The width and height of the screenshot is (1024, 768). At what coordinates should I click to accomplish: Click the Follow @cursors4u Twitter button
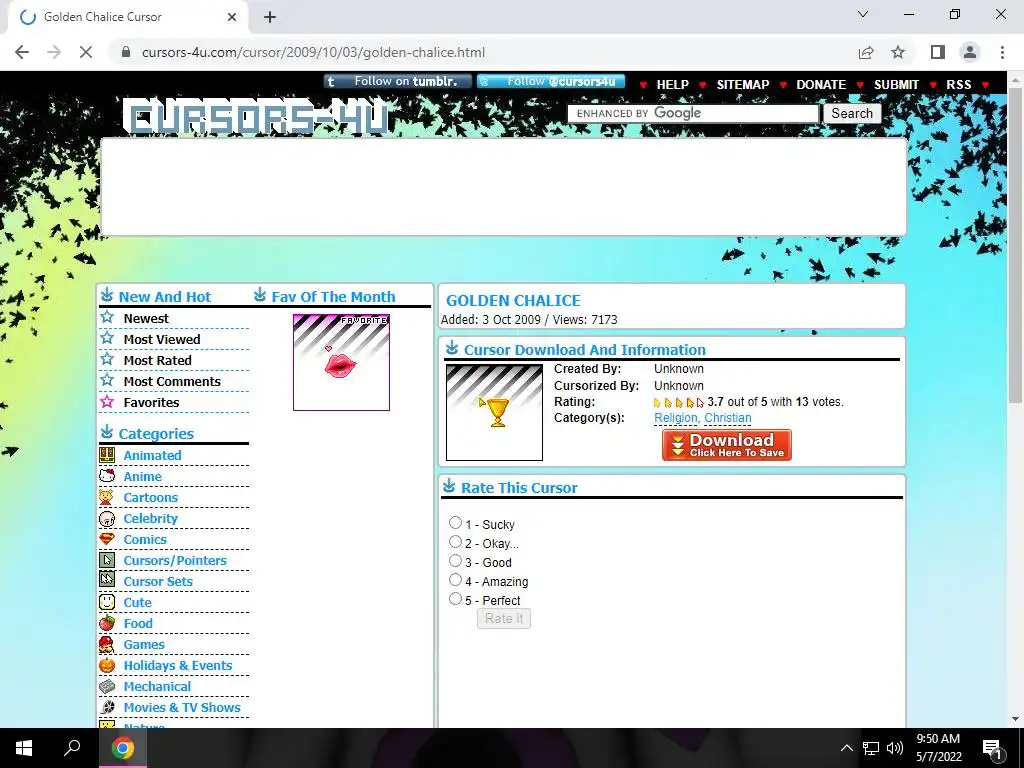click(551, 82)
